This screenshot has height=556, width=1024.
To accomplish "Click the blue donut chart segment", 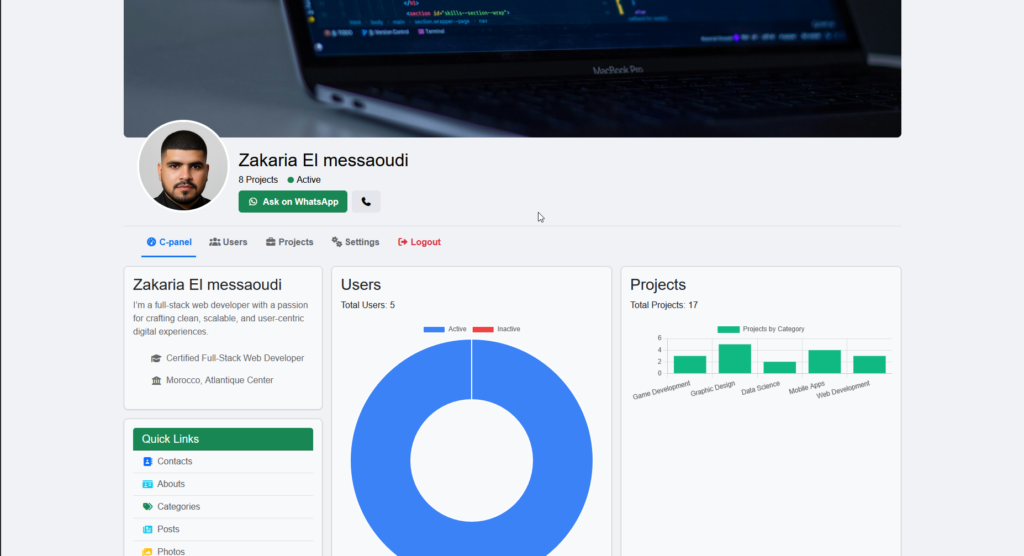I will coord(379,461).
